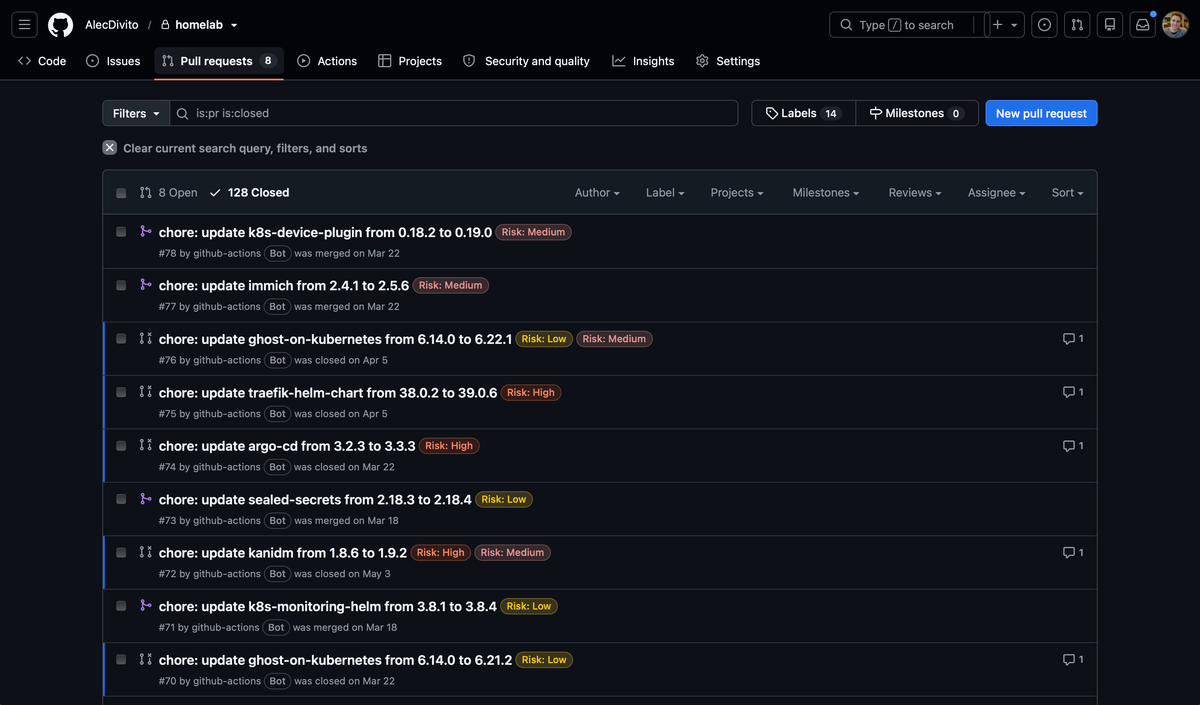Click merged icon of k8s-monitoring-helm PR
This screenshot has height=705, width=1200.
pos(146,606)
